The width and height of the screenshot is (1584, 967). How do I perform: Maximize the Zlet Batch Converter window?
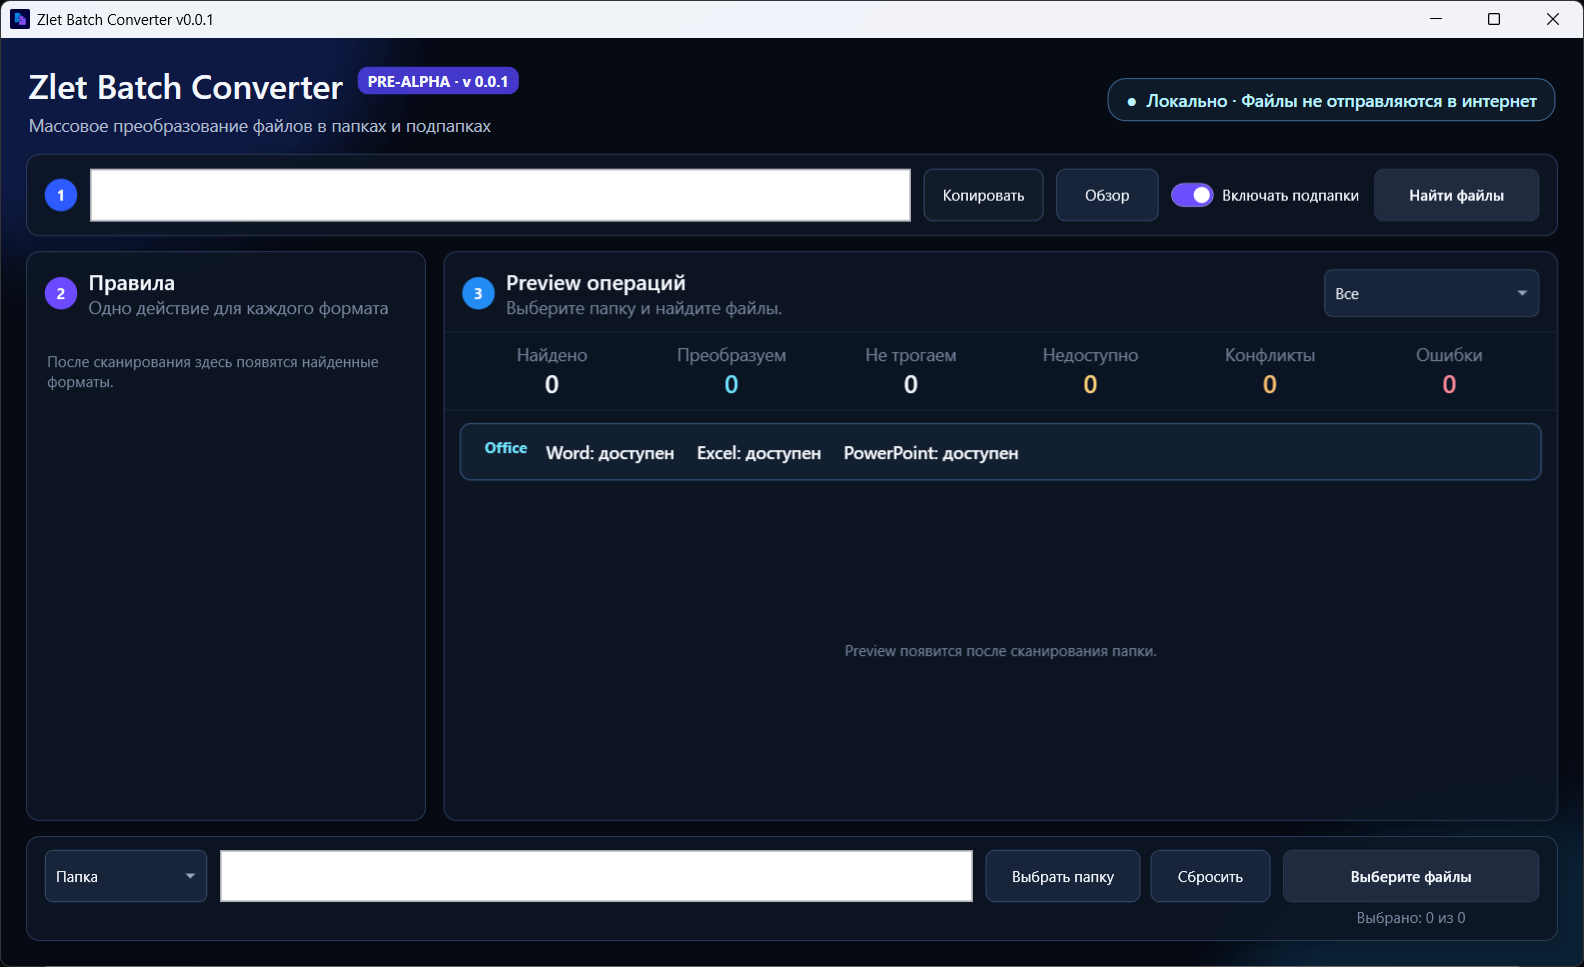coord(1494,19)
